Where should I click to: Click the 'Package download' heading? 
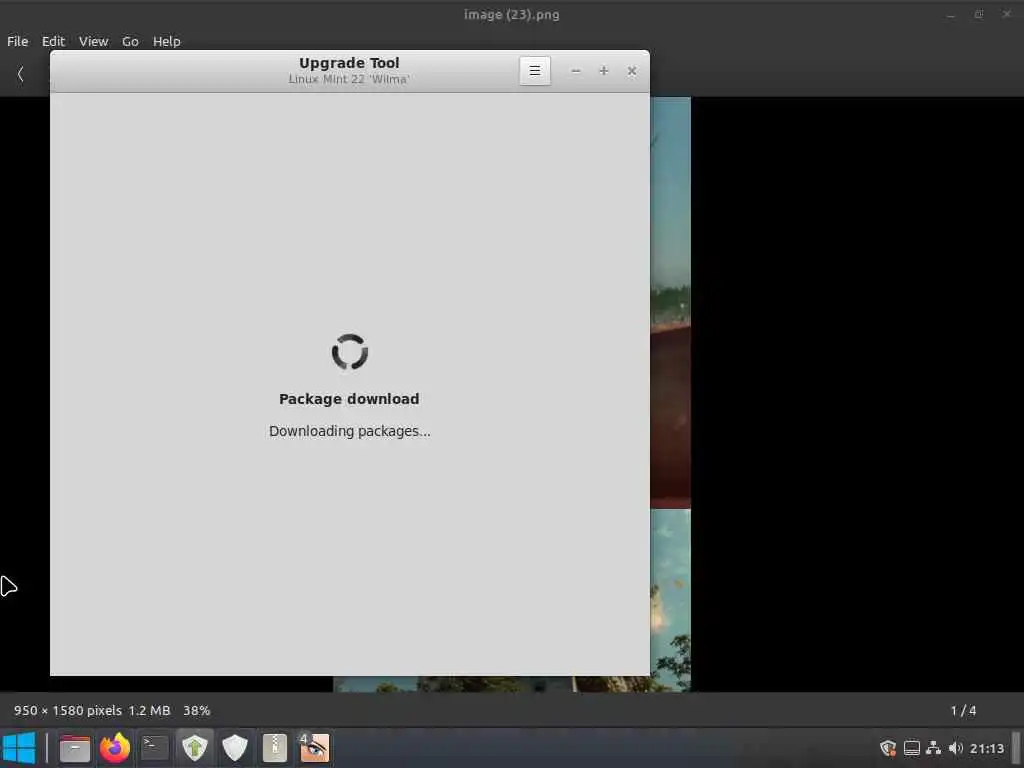click(349, 399)
